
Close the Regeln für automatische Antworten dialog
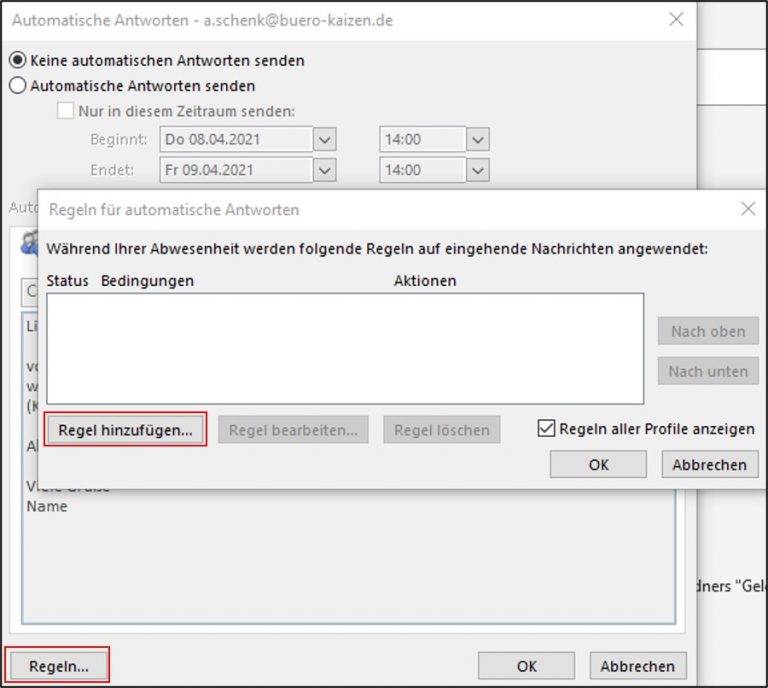coord(747,209)
